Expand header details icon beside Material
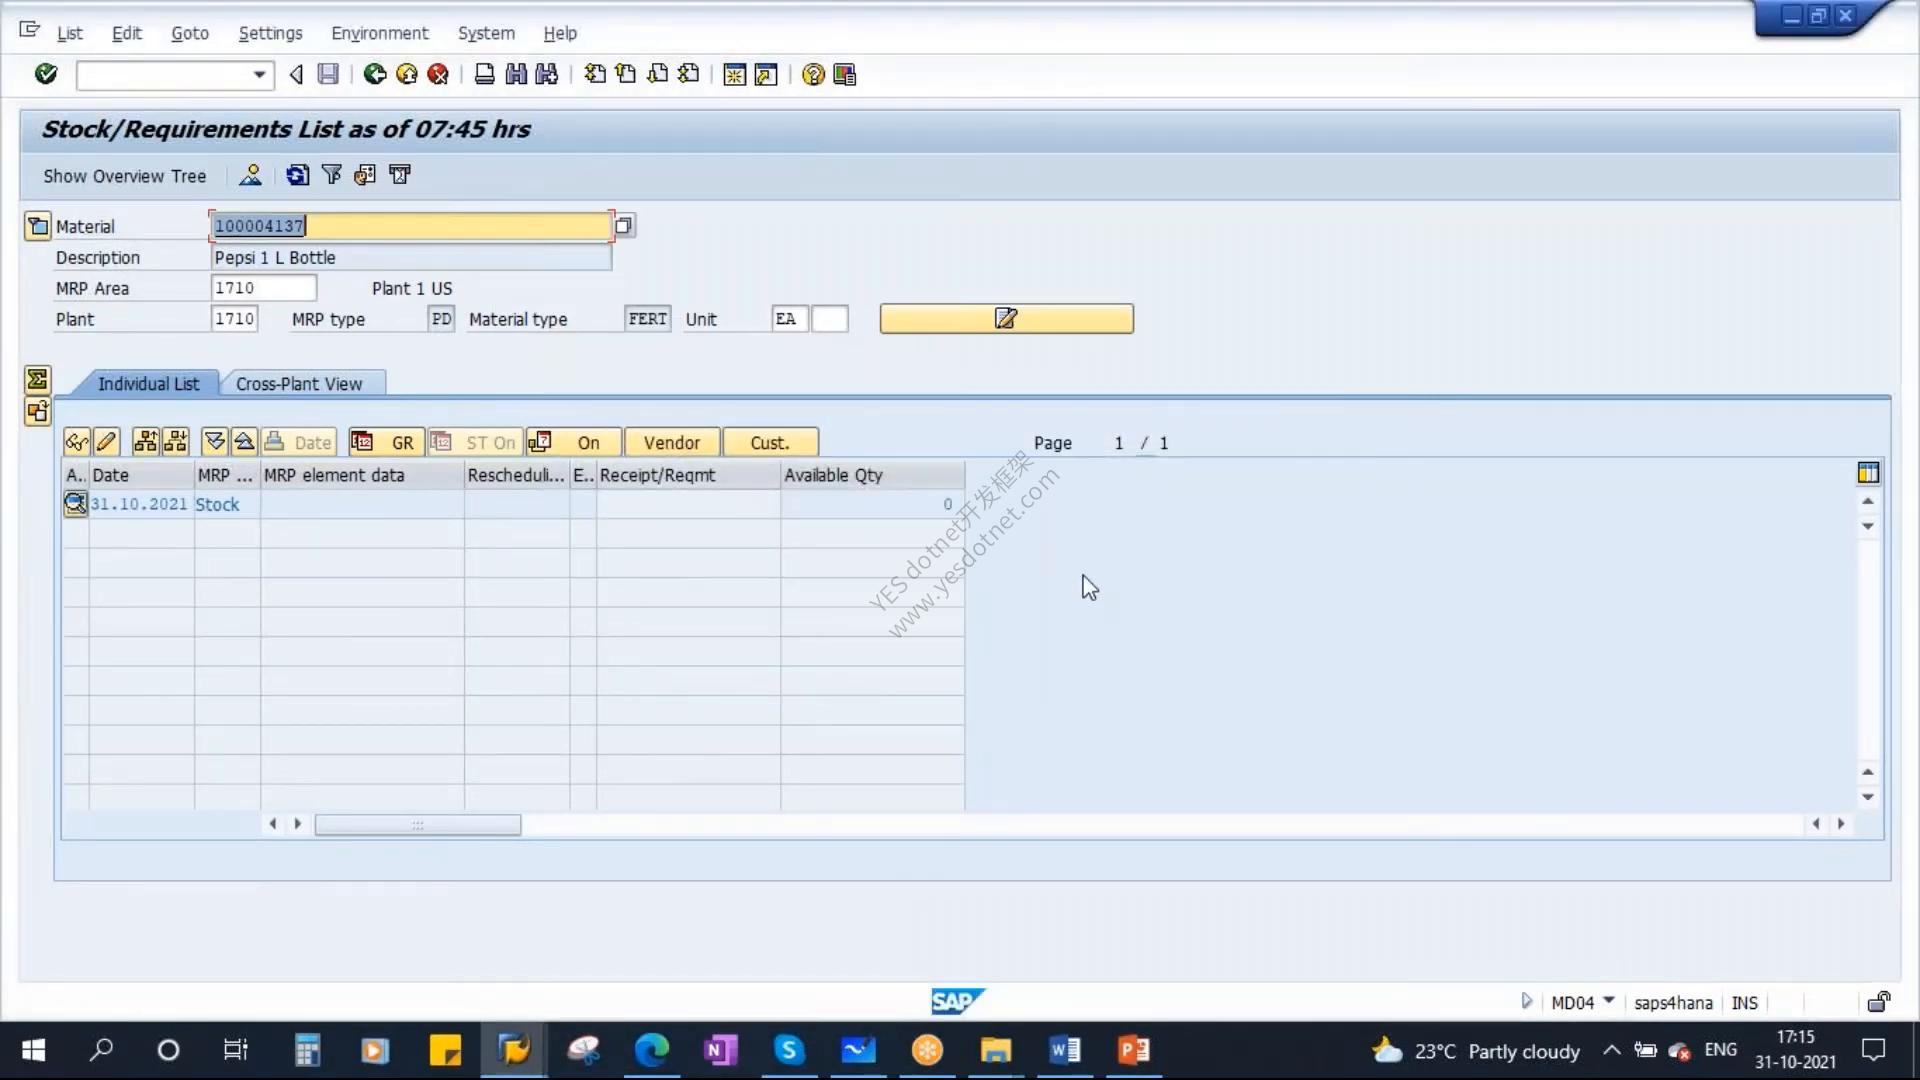Viewport: 1920px width, 1080px height. (37, 226)
